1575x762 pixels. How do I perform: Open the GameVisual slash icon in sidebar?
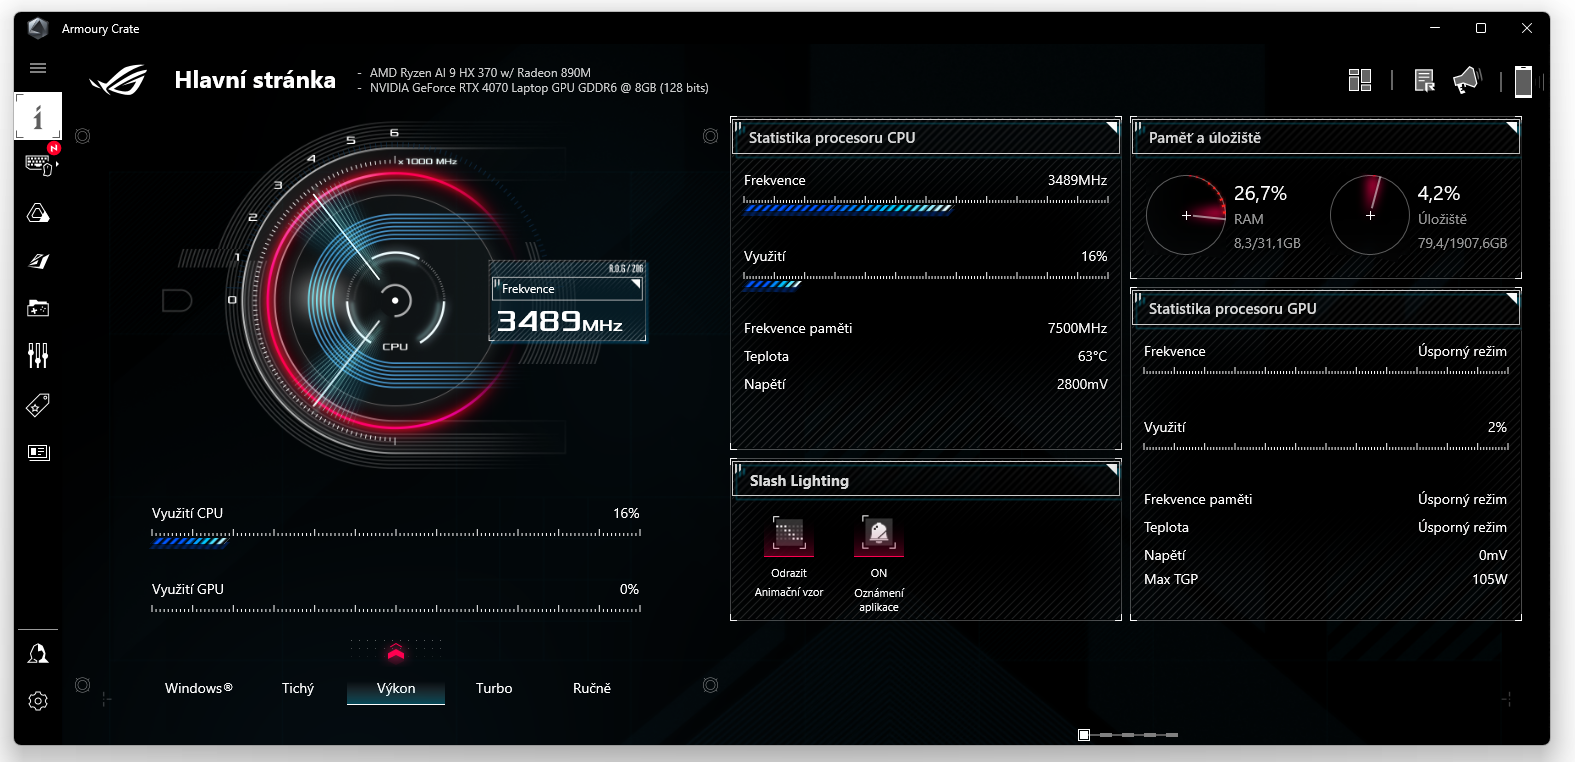[x=38, y=261]
